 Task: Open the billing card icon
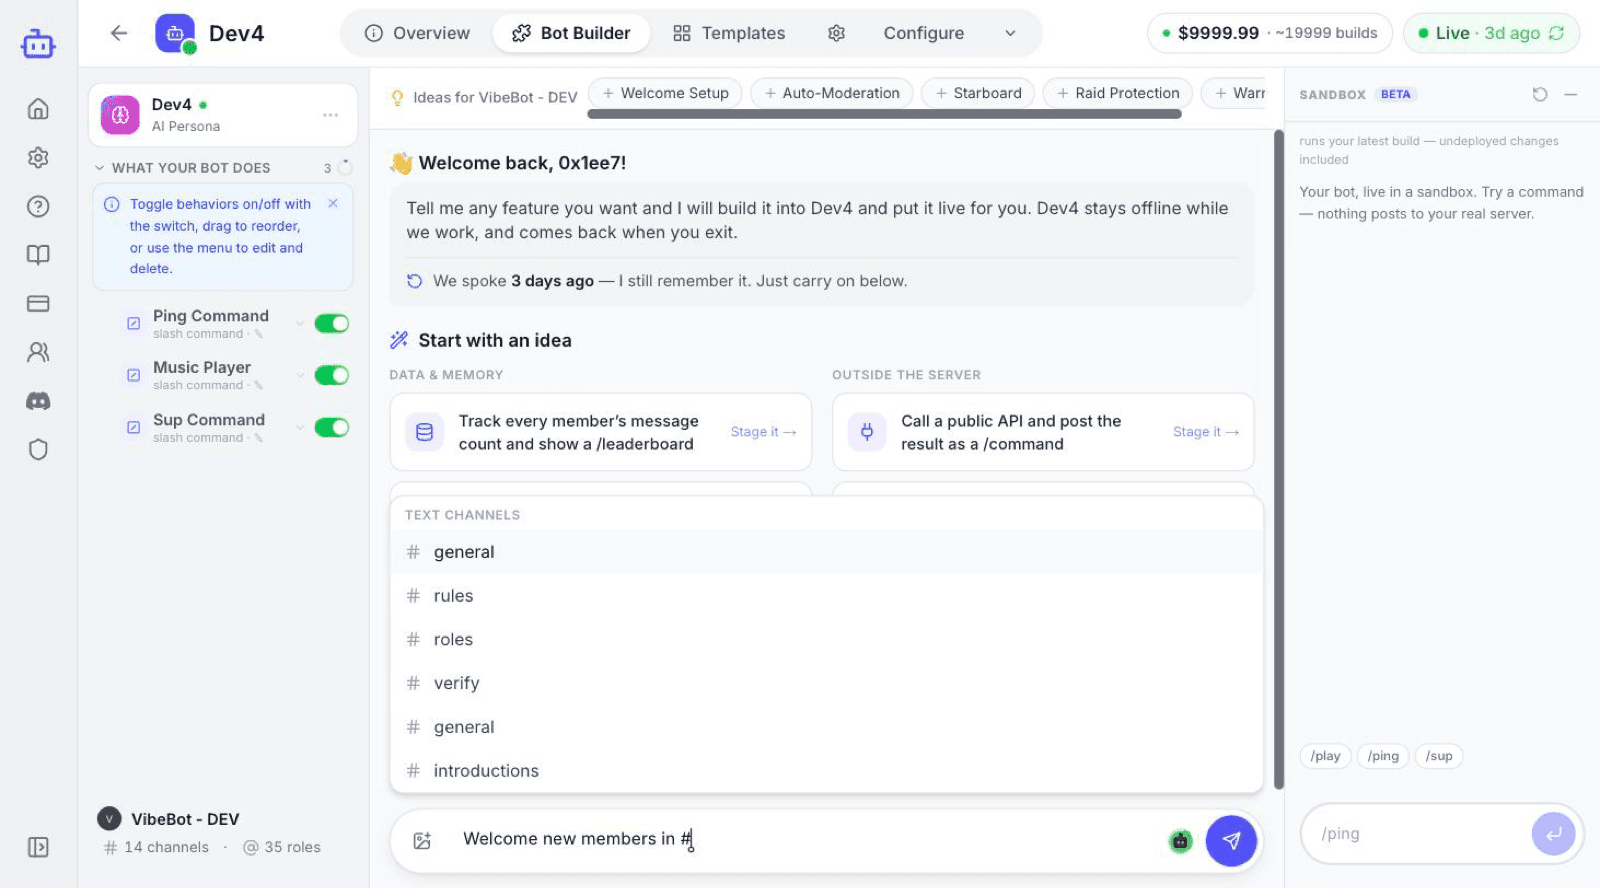[x=38, y=303]
